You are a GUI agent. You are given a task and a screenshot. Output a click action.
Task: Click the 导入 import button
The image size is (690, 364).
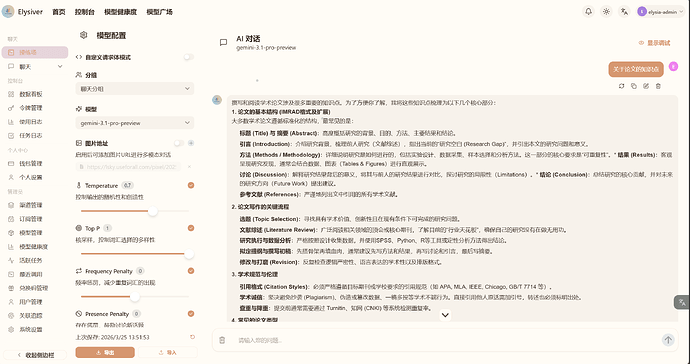click(168, 353)
